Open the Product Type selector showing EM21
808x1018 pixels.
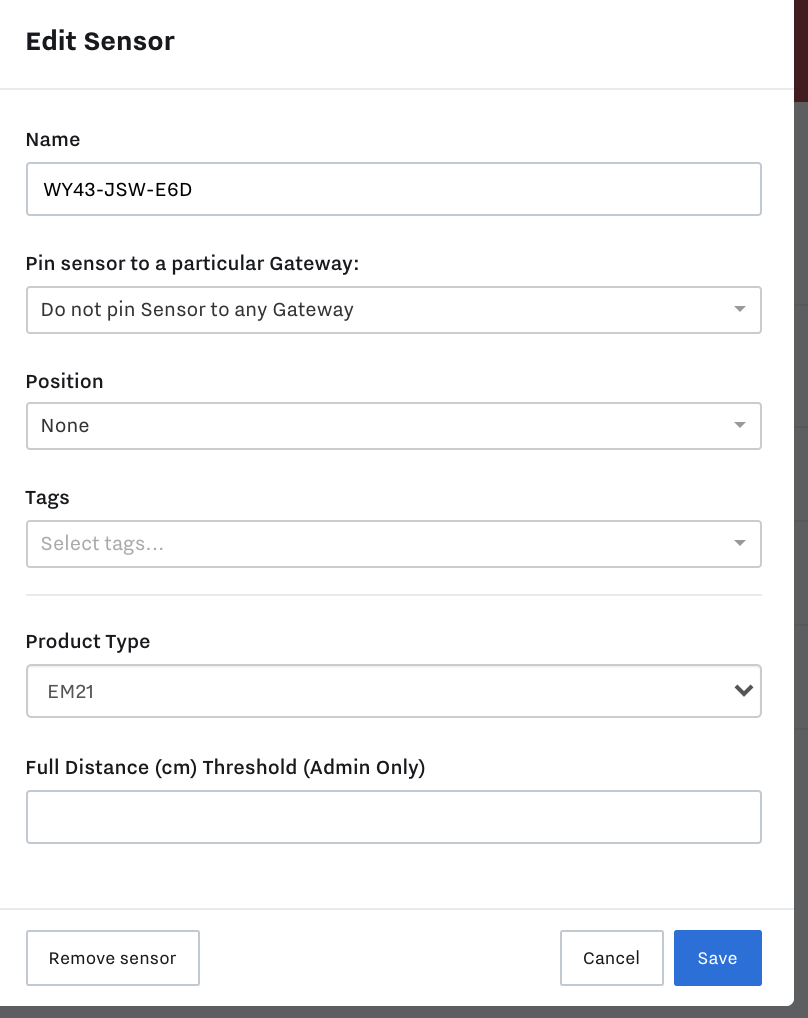pyautogui.click(x=393, y=691)
